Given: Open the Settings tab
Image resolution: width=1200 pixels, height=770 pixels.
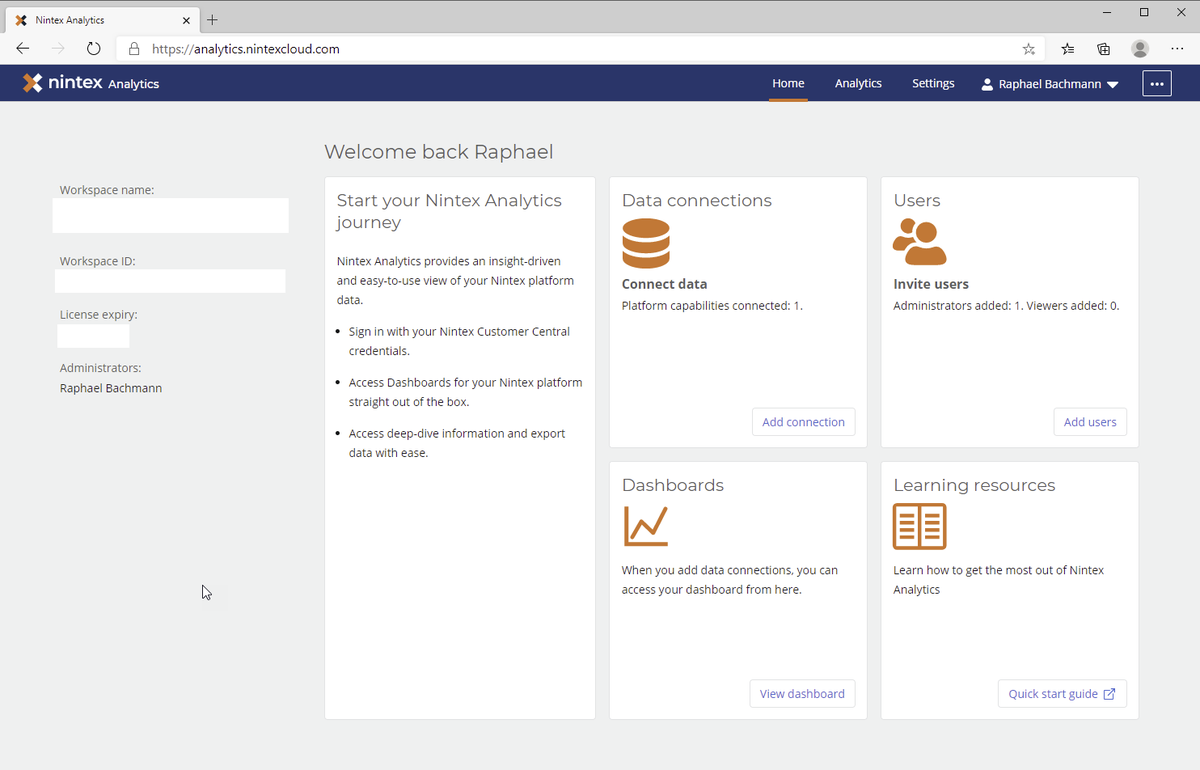Looking at the screenshot, I should coord(933,83).
